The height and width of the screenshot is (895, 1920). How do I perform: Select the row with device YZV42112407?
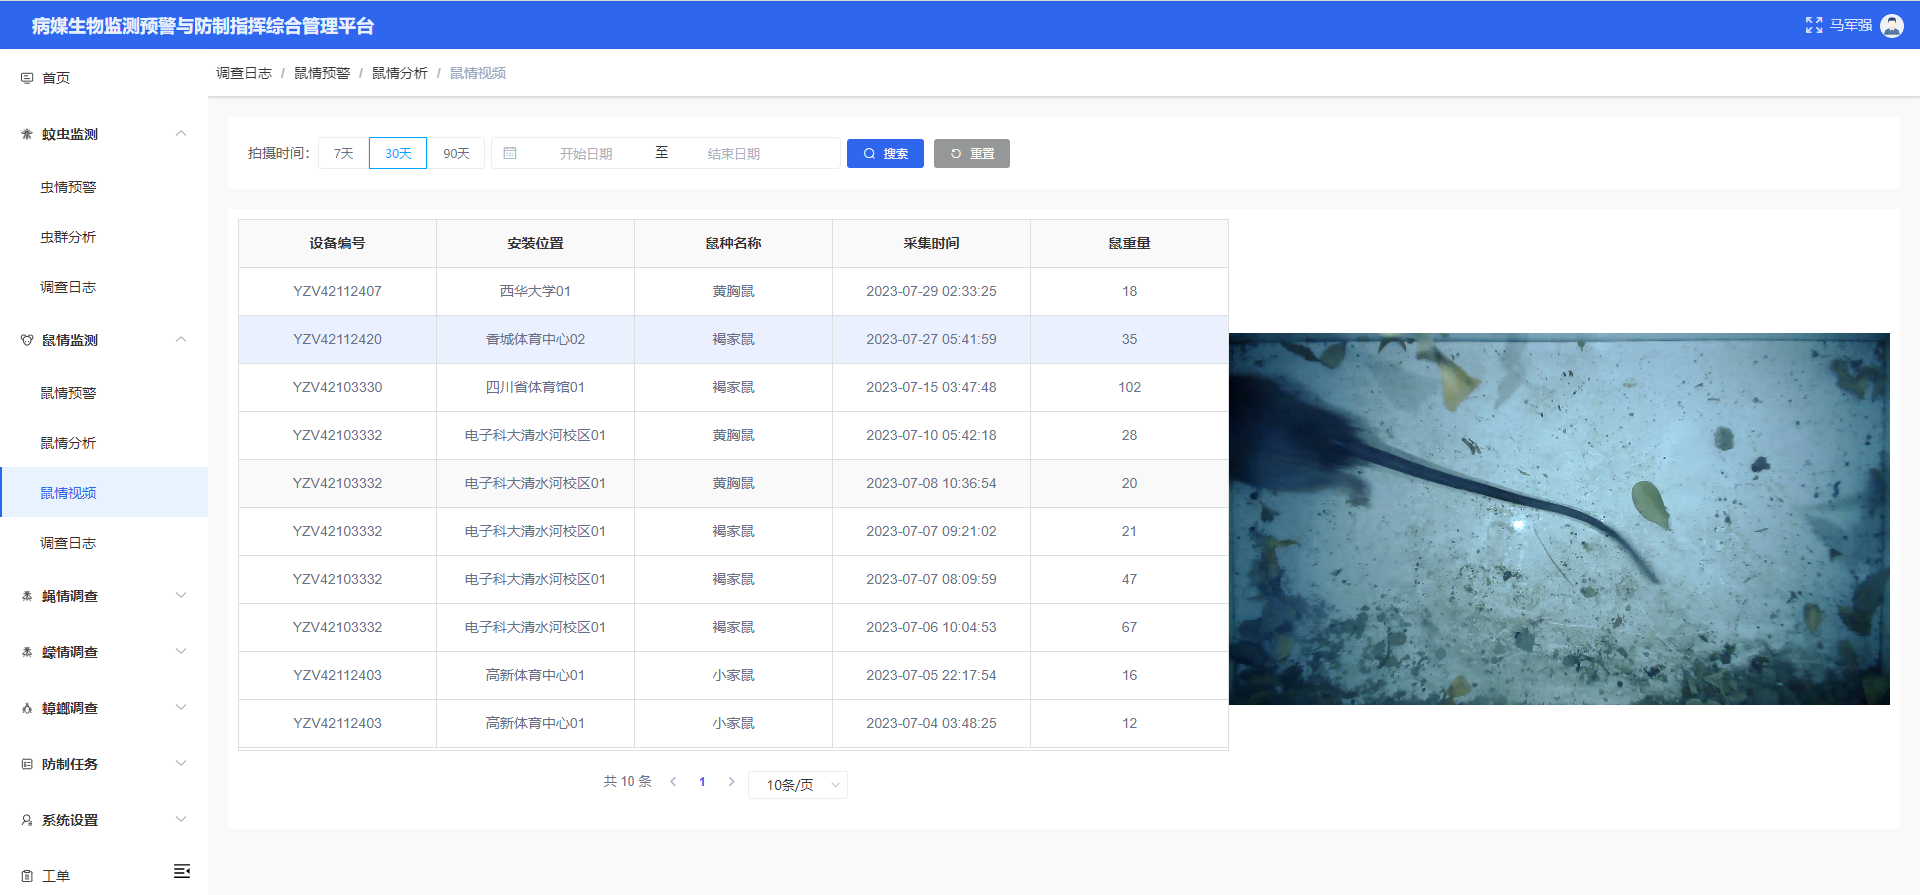coord(733,291)
